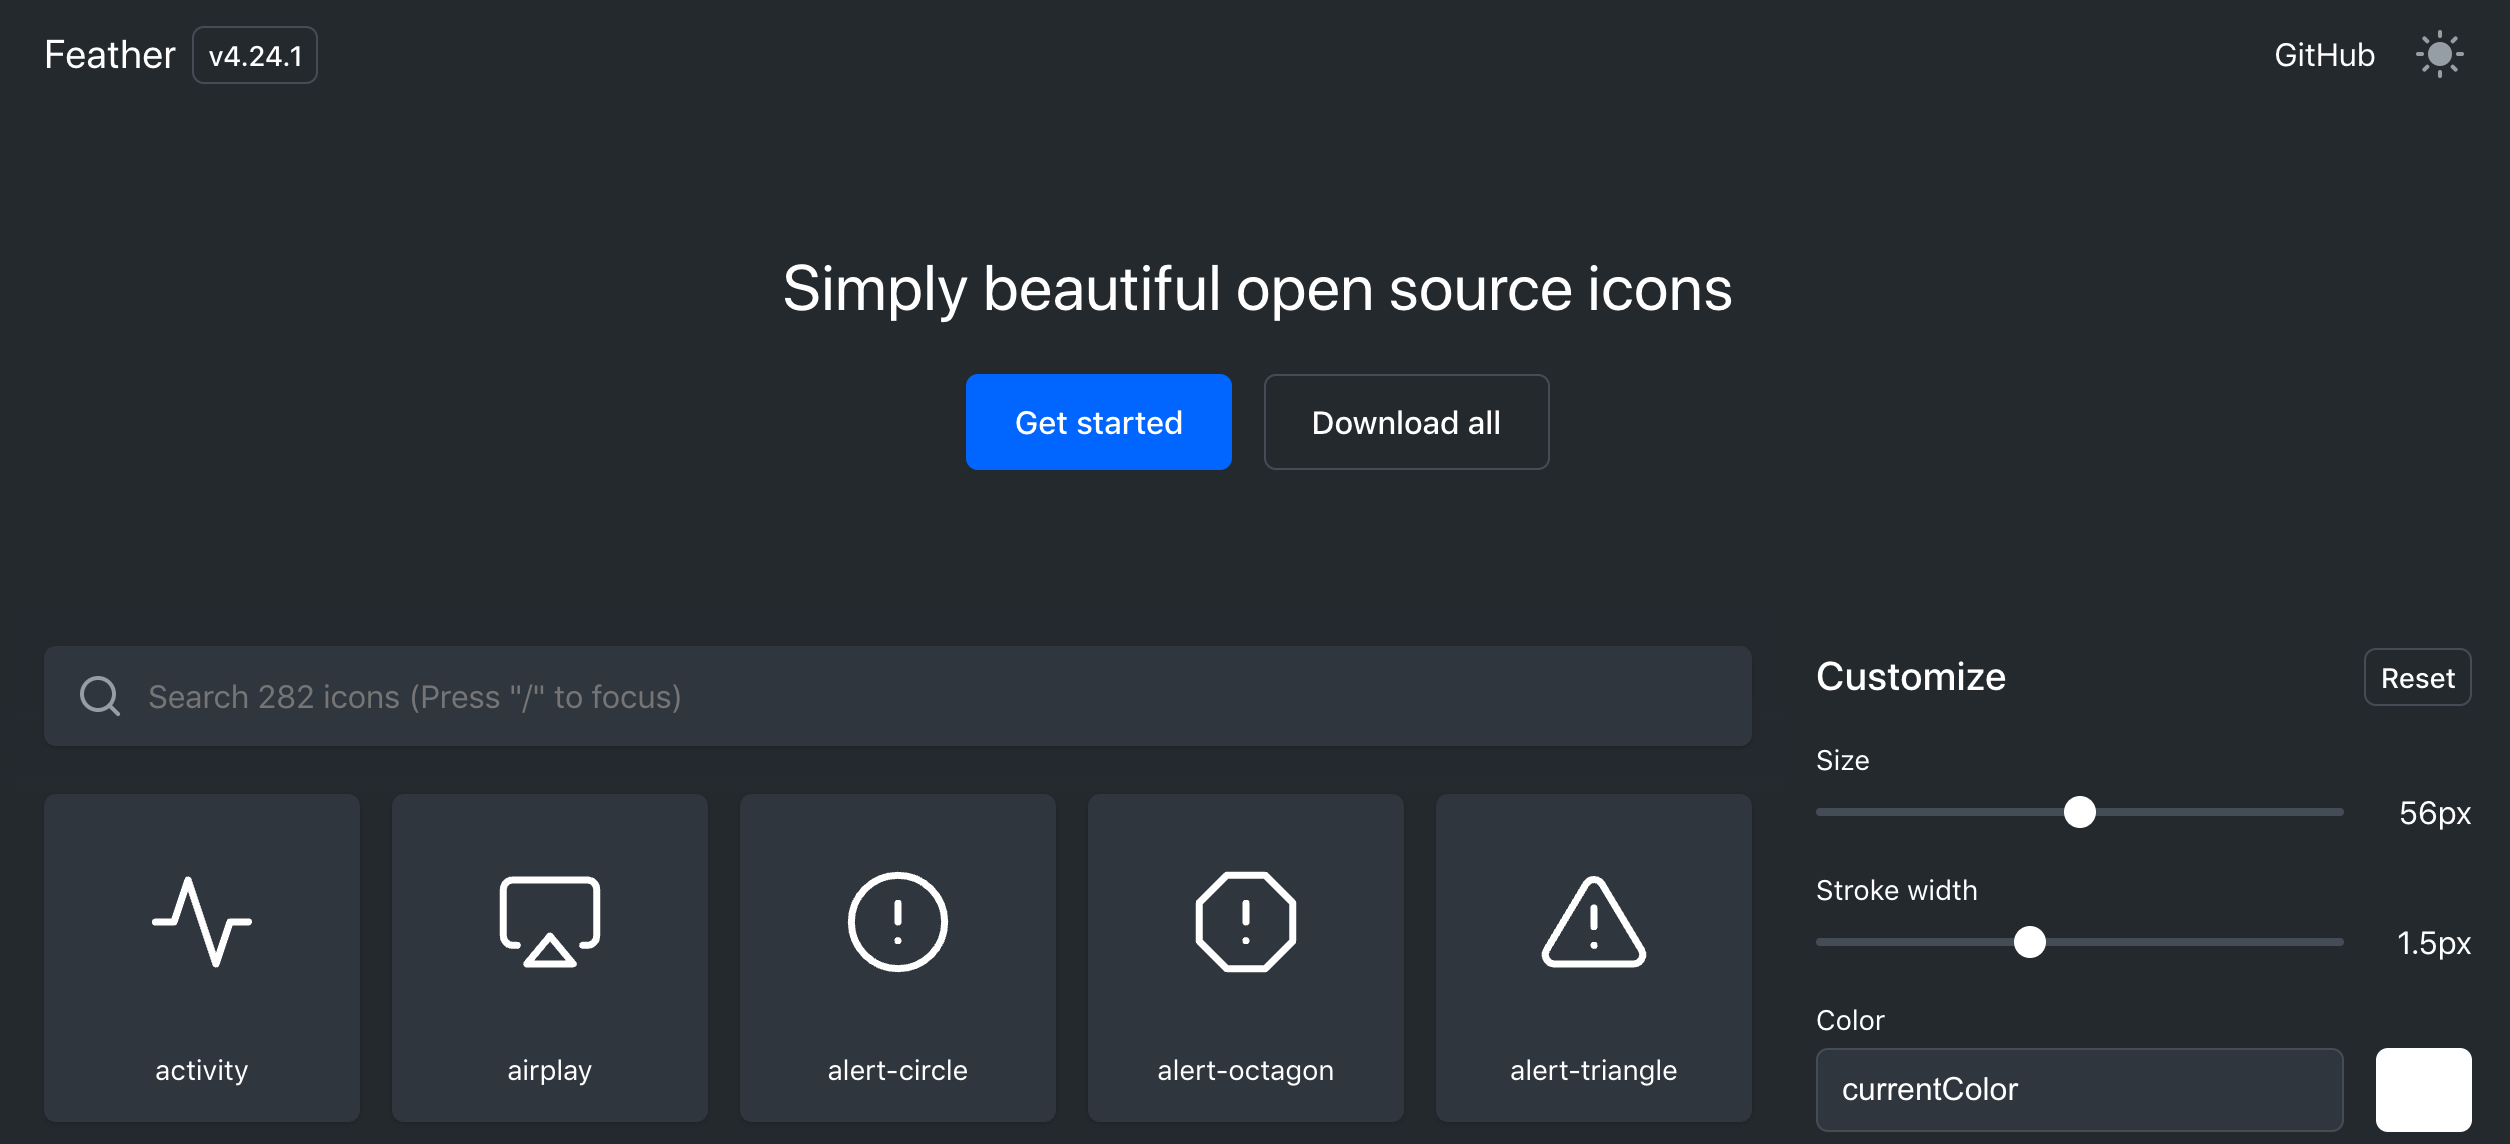2510x1144 pixels.
Task: Select the airplay icon
Action: (x=549, y=922)
